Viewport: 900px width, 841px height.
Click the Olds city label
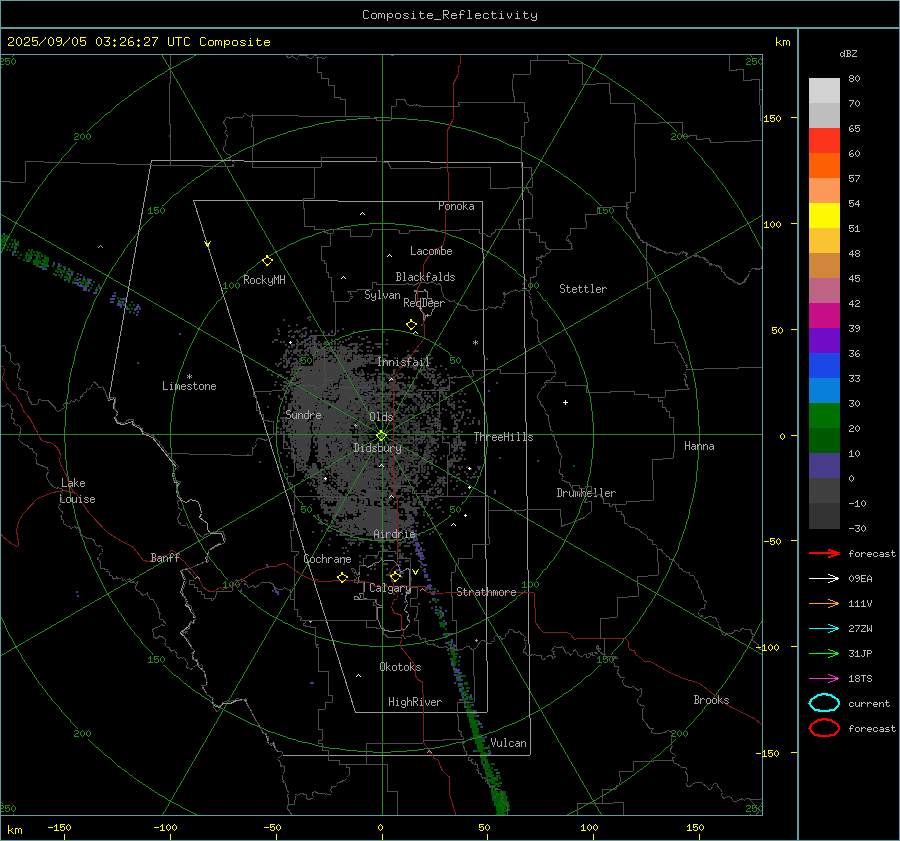(x=381, y=417)
